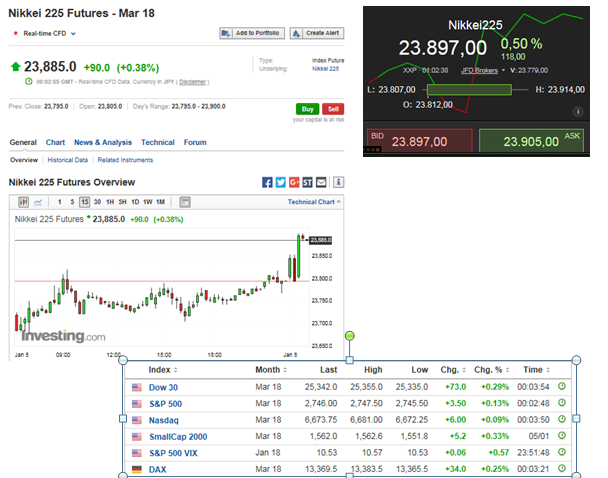Open S&P 500 VIX link

(x=173, y=453)
